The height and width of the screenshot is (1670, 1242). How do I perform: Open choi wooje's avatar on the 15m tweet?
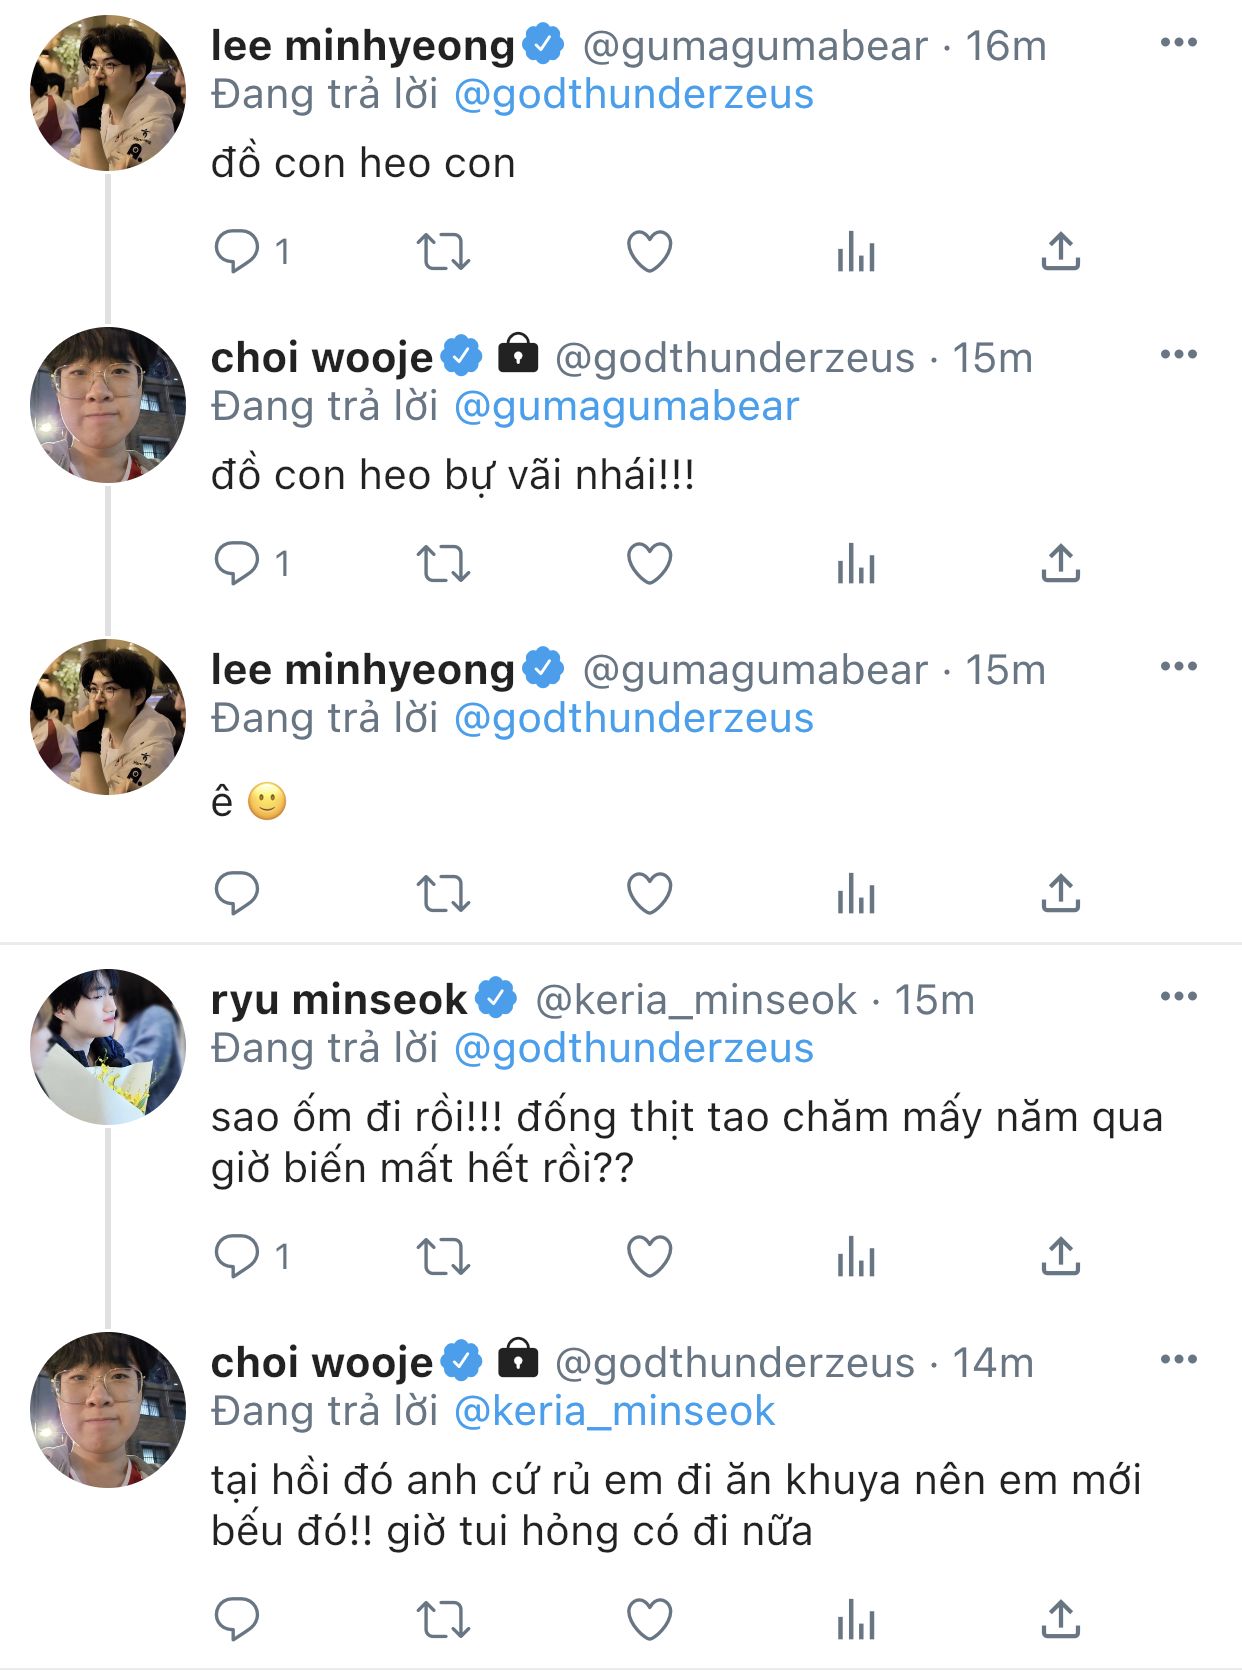[108, 405]
